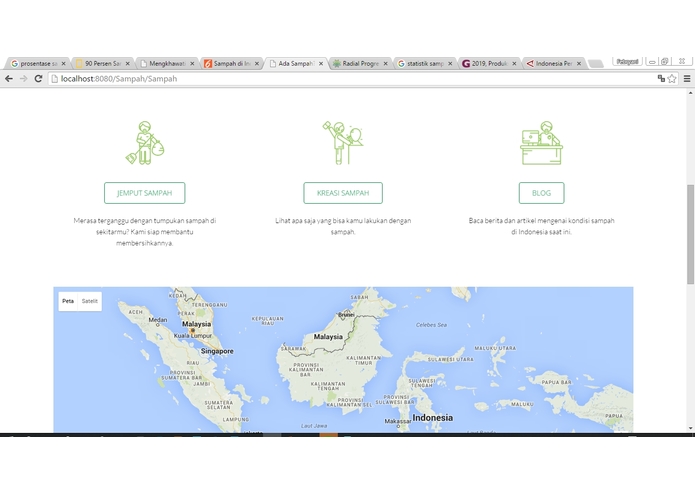The width and height of the screenshot is (695, 494).
Task: Click the KREASI SAMPAH button
Action: [343, 193]
